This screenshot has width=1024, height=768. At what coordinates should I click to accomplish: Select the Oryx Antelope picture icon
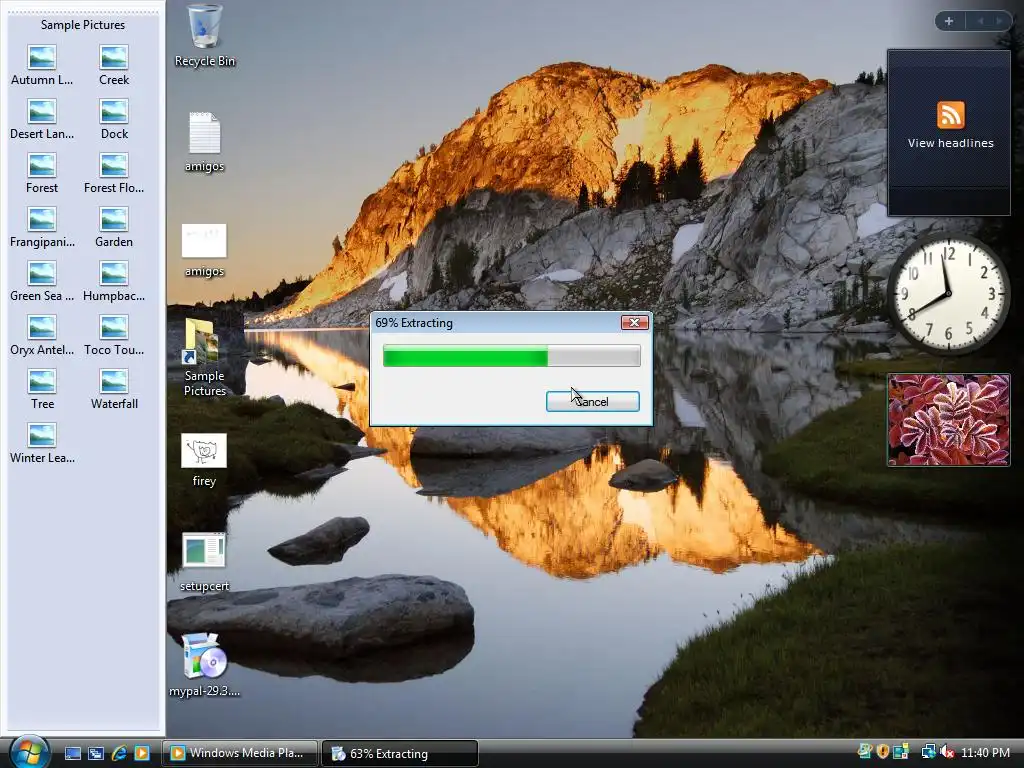coord(42,336)
